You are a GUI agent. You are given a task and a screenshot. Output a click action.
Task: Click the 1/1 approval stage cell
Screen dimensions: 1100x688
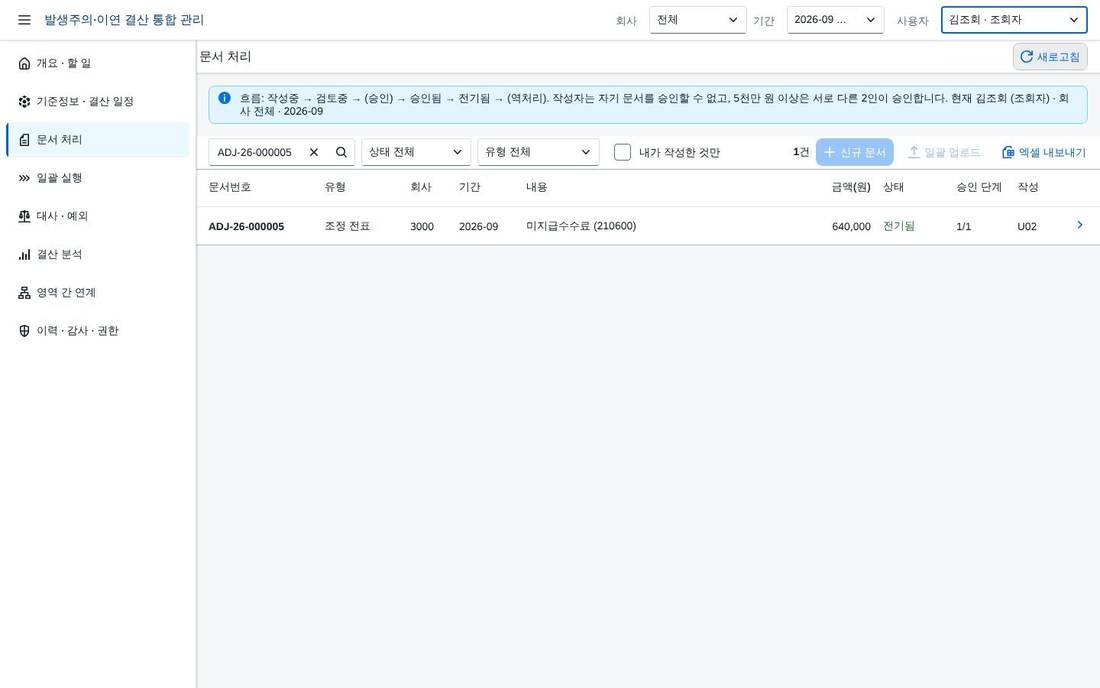(x=963, y=227)
